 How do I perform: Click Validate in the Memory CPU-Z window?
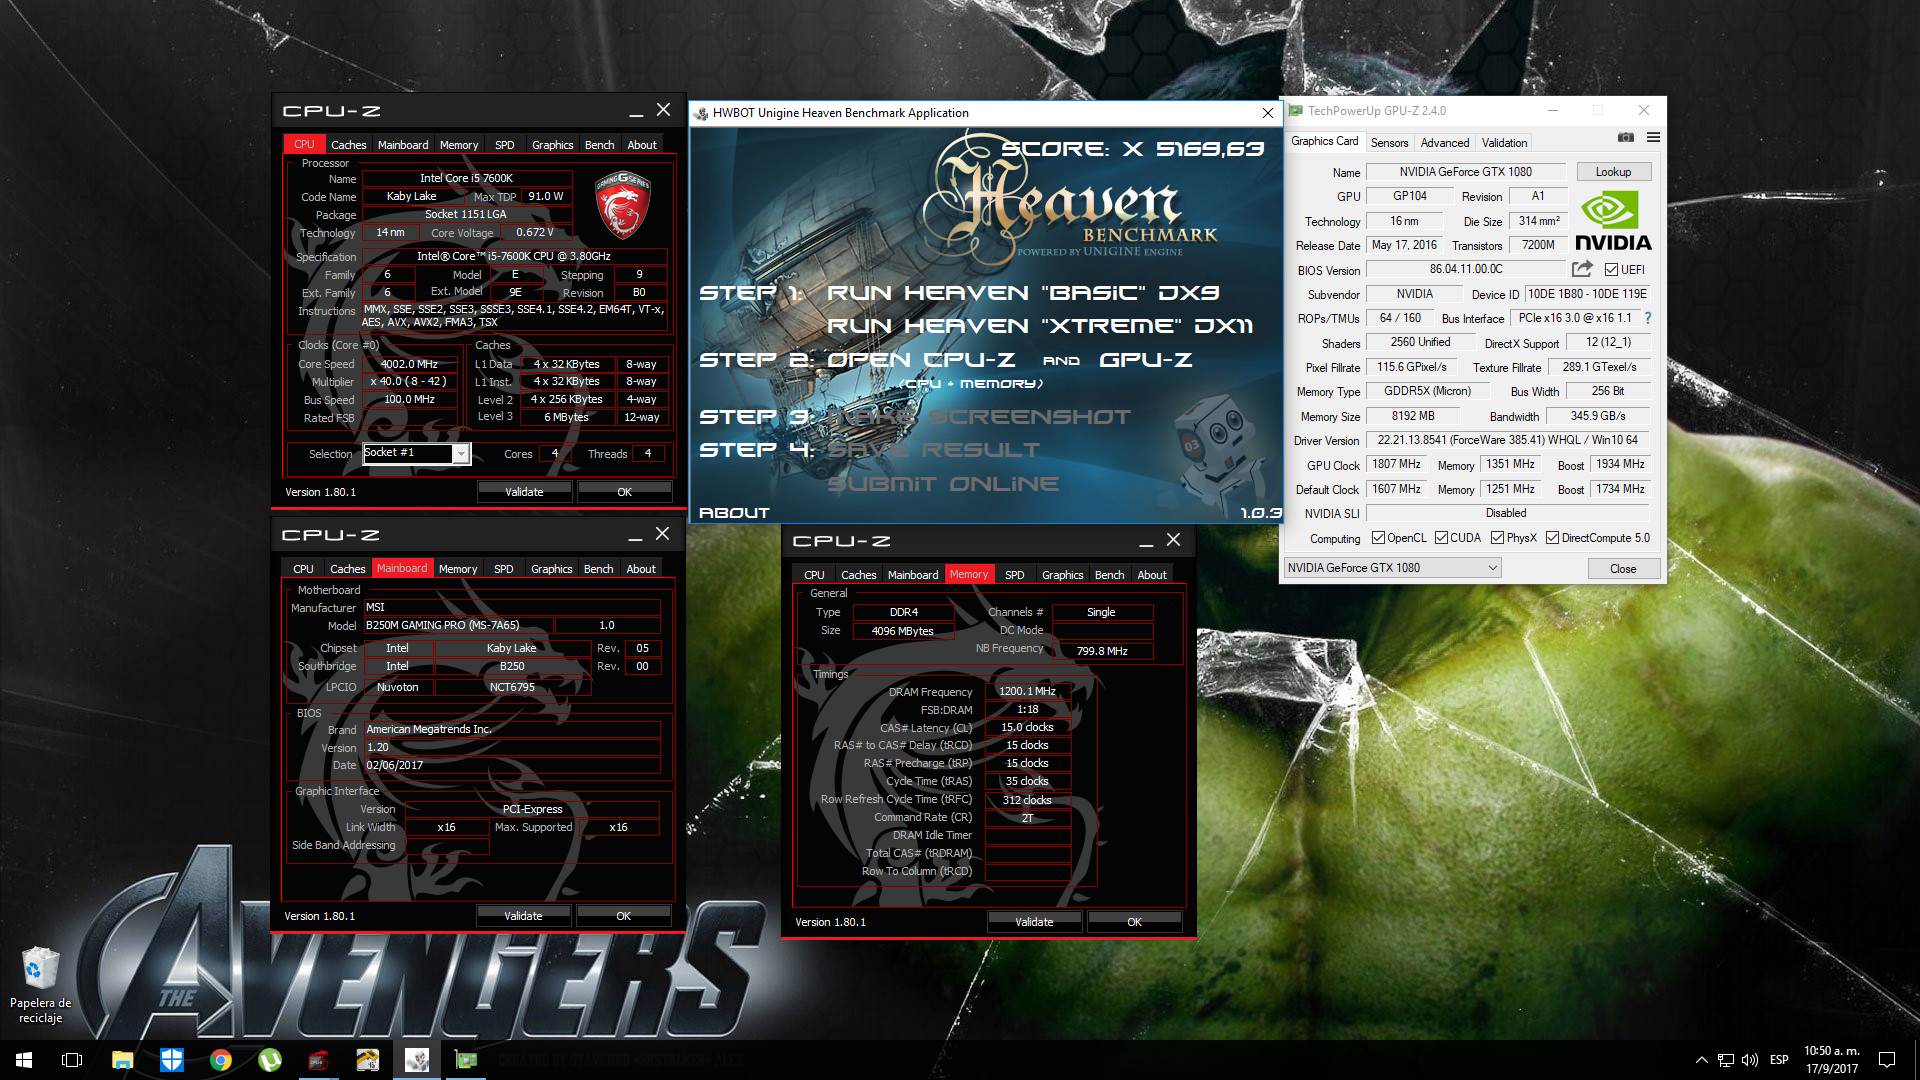(x=1034, y=922)
